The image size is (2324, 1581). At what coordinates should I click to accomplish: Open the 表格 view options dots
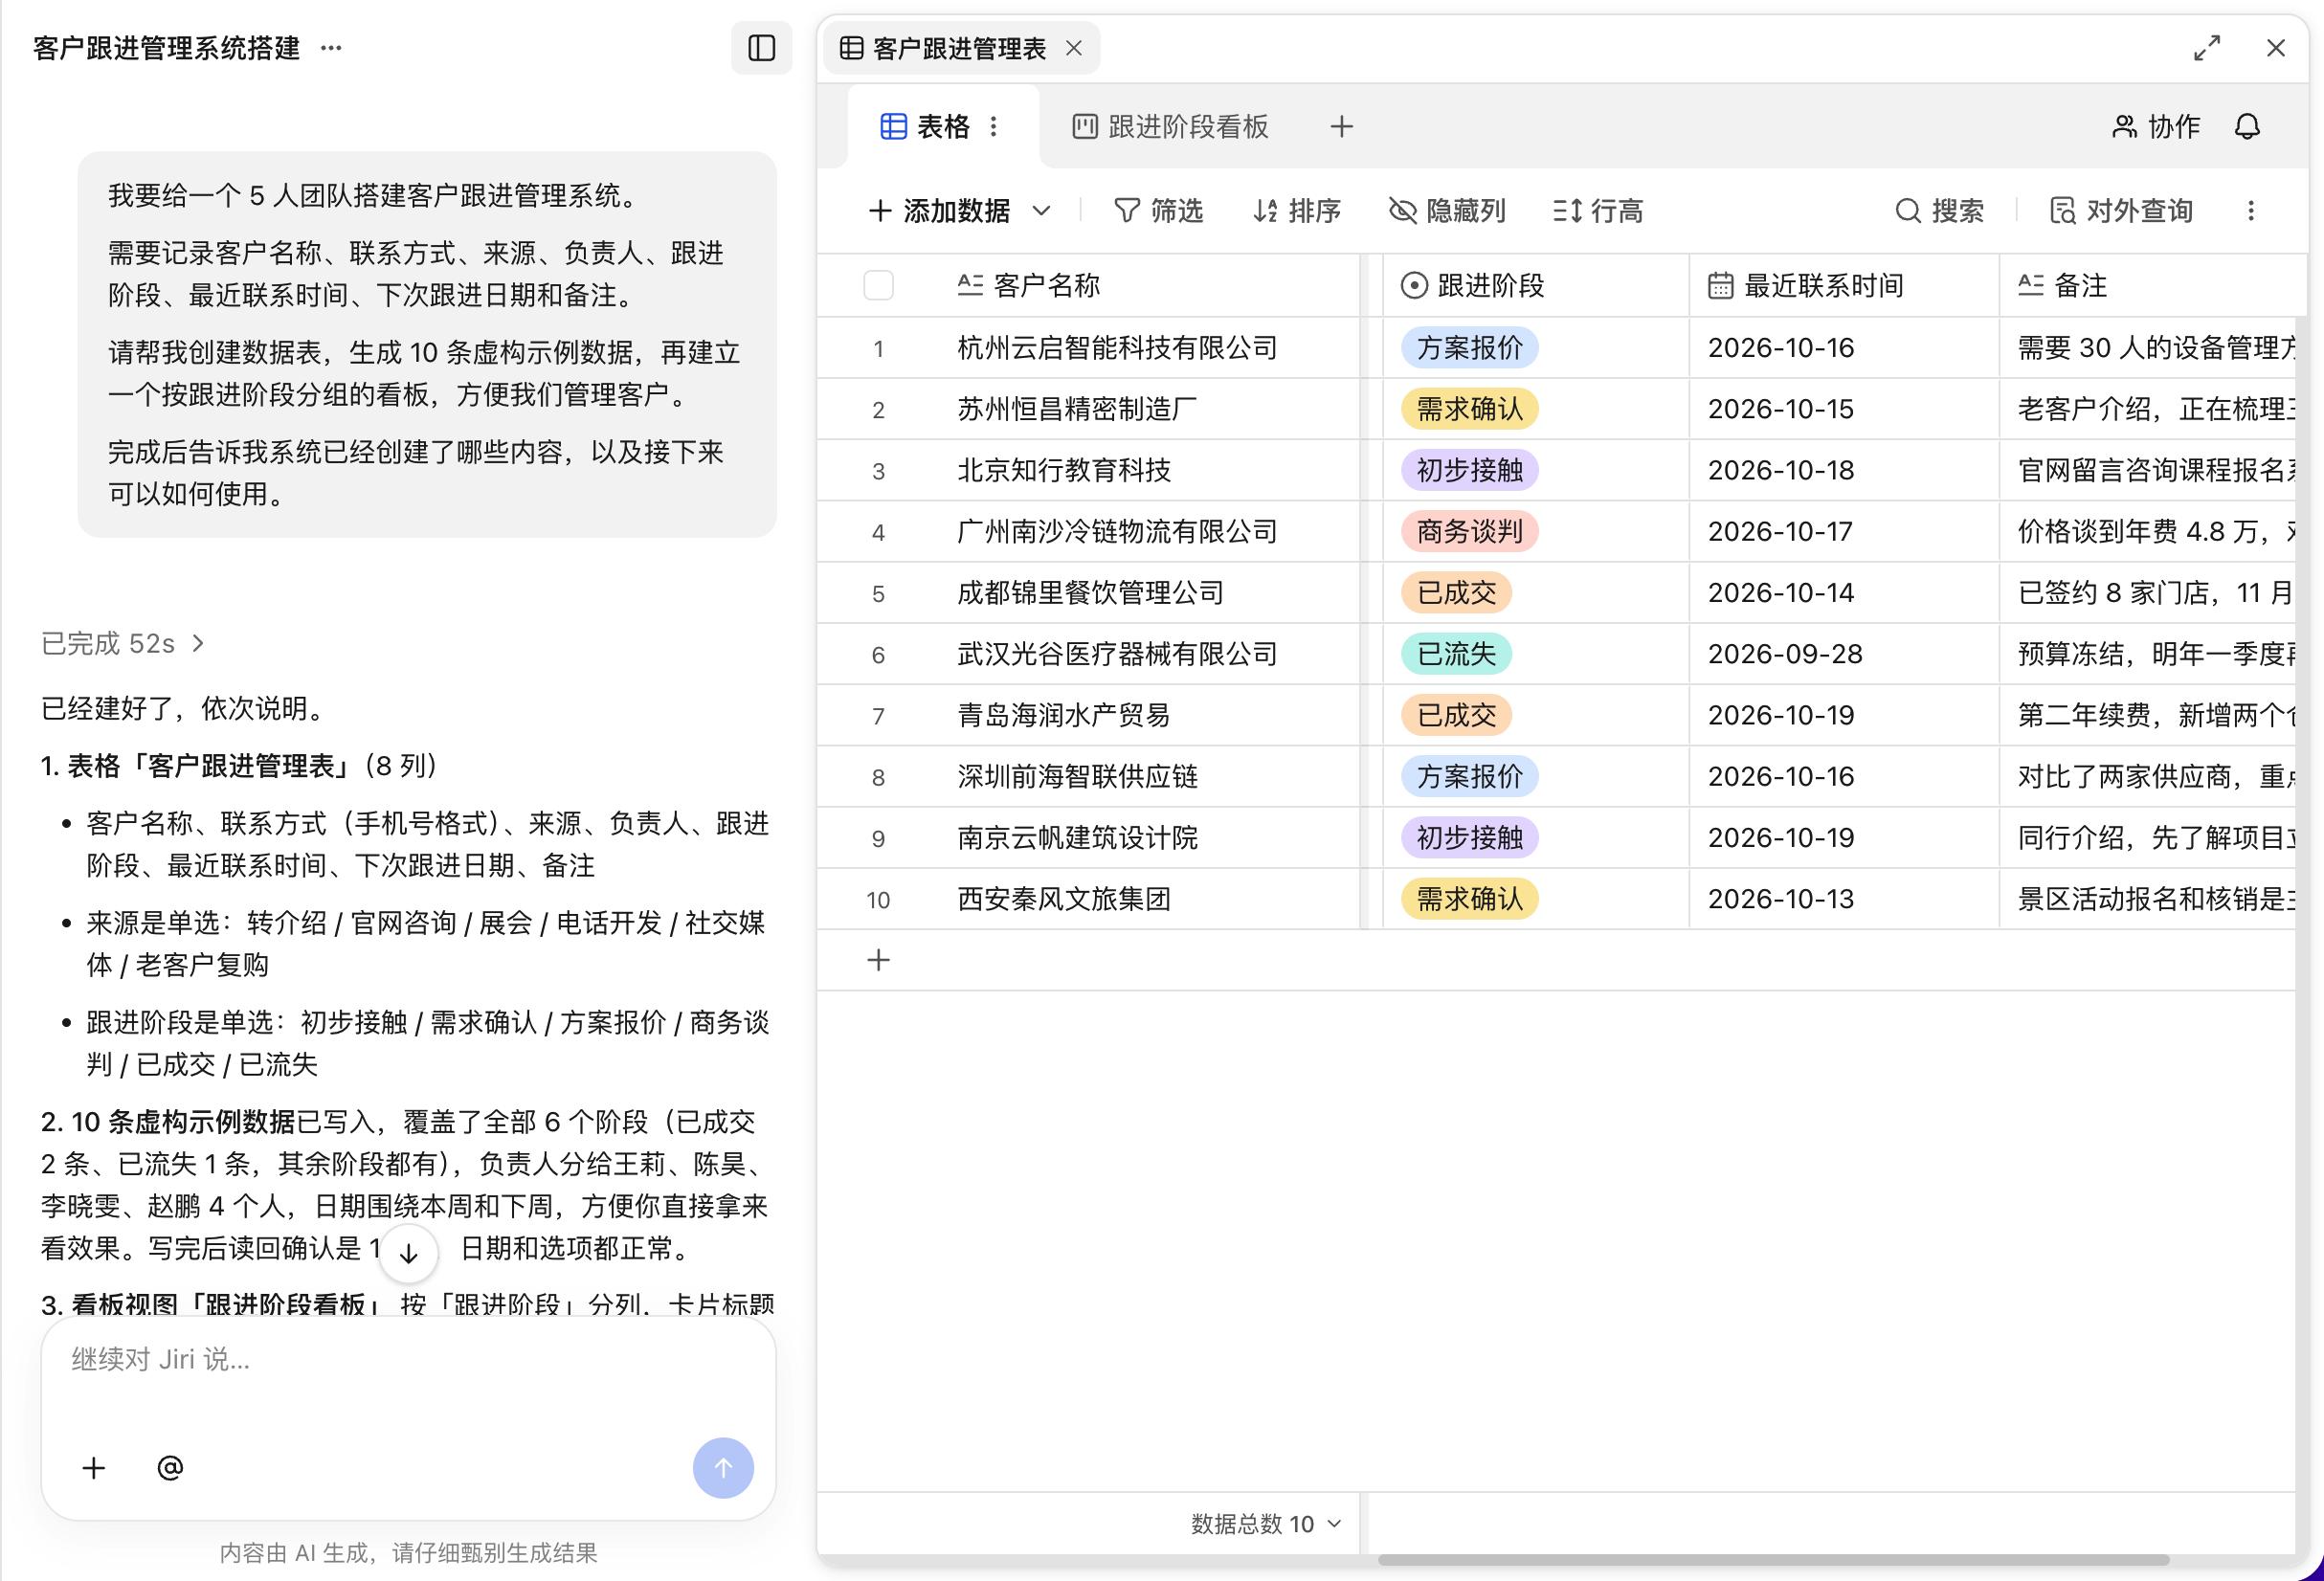(x=993, y=126)
